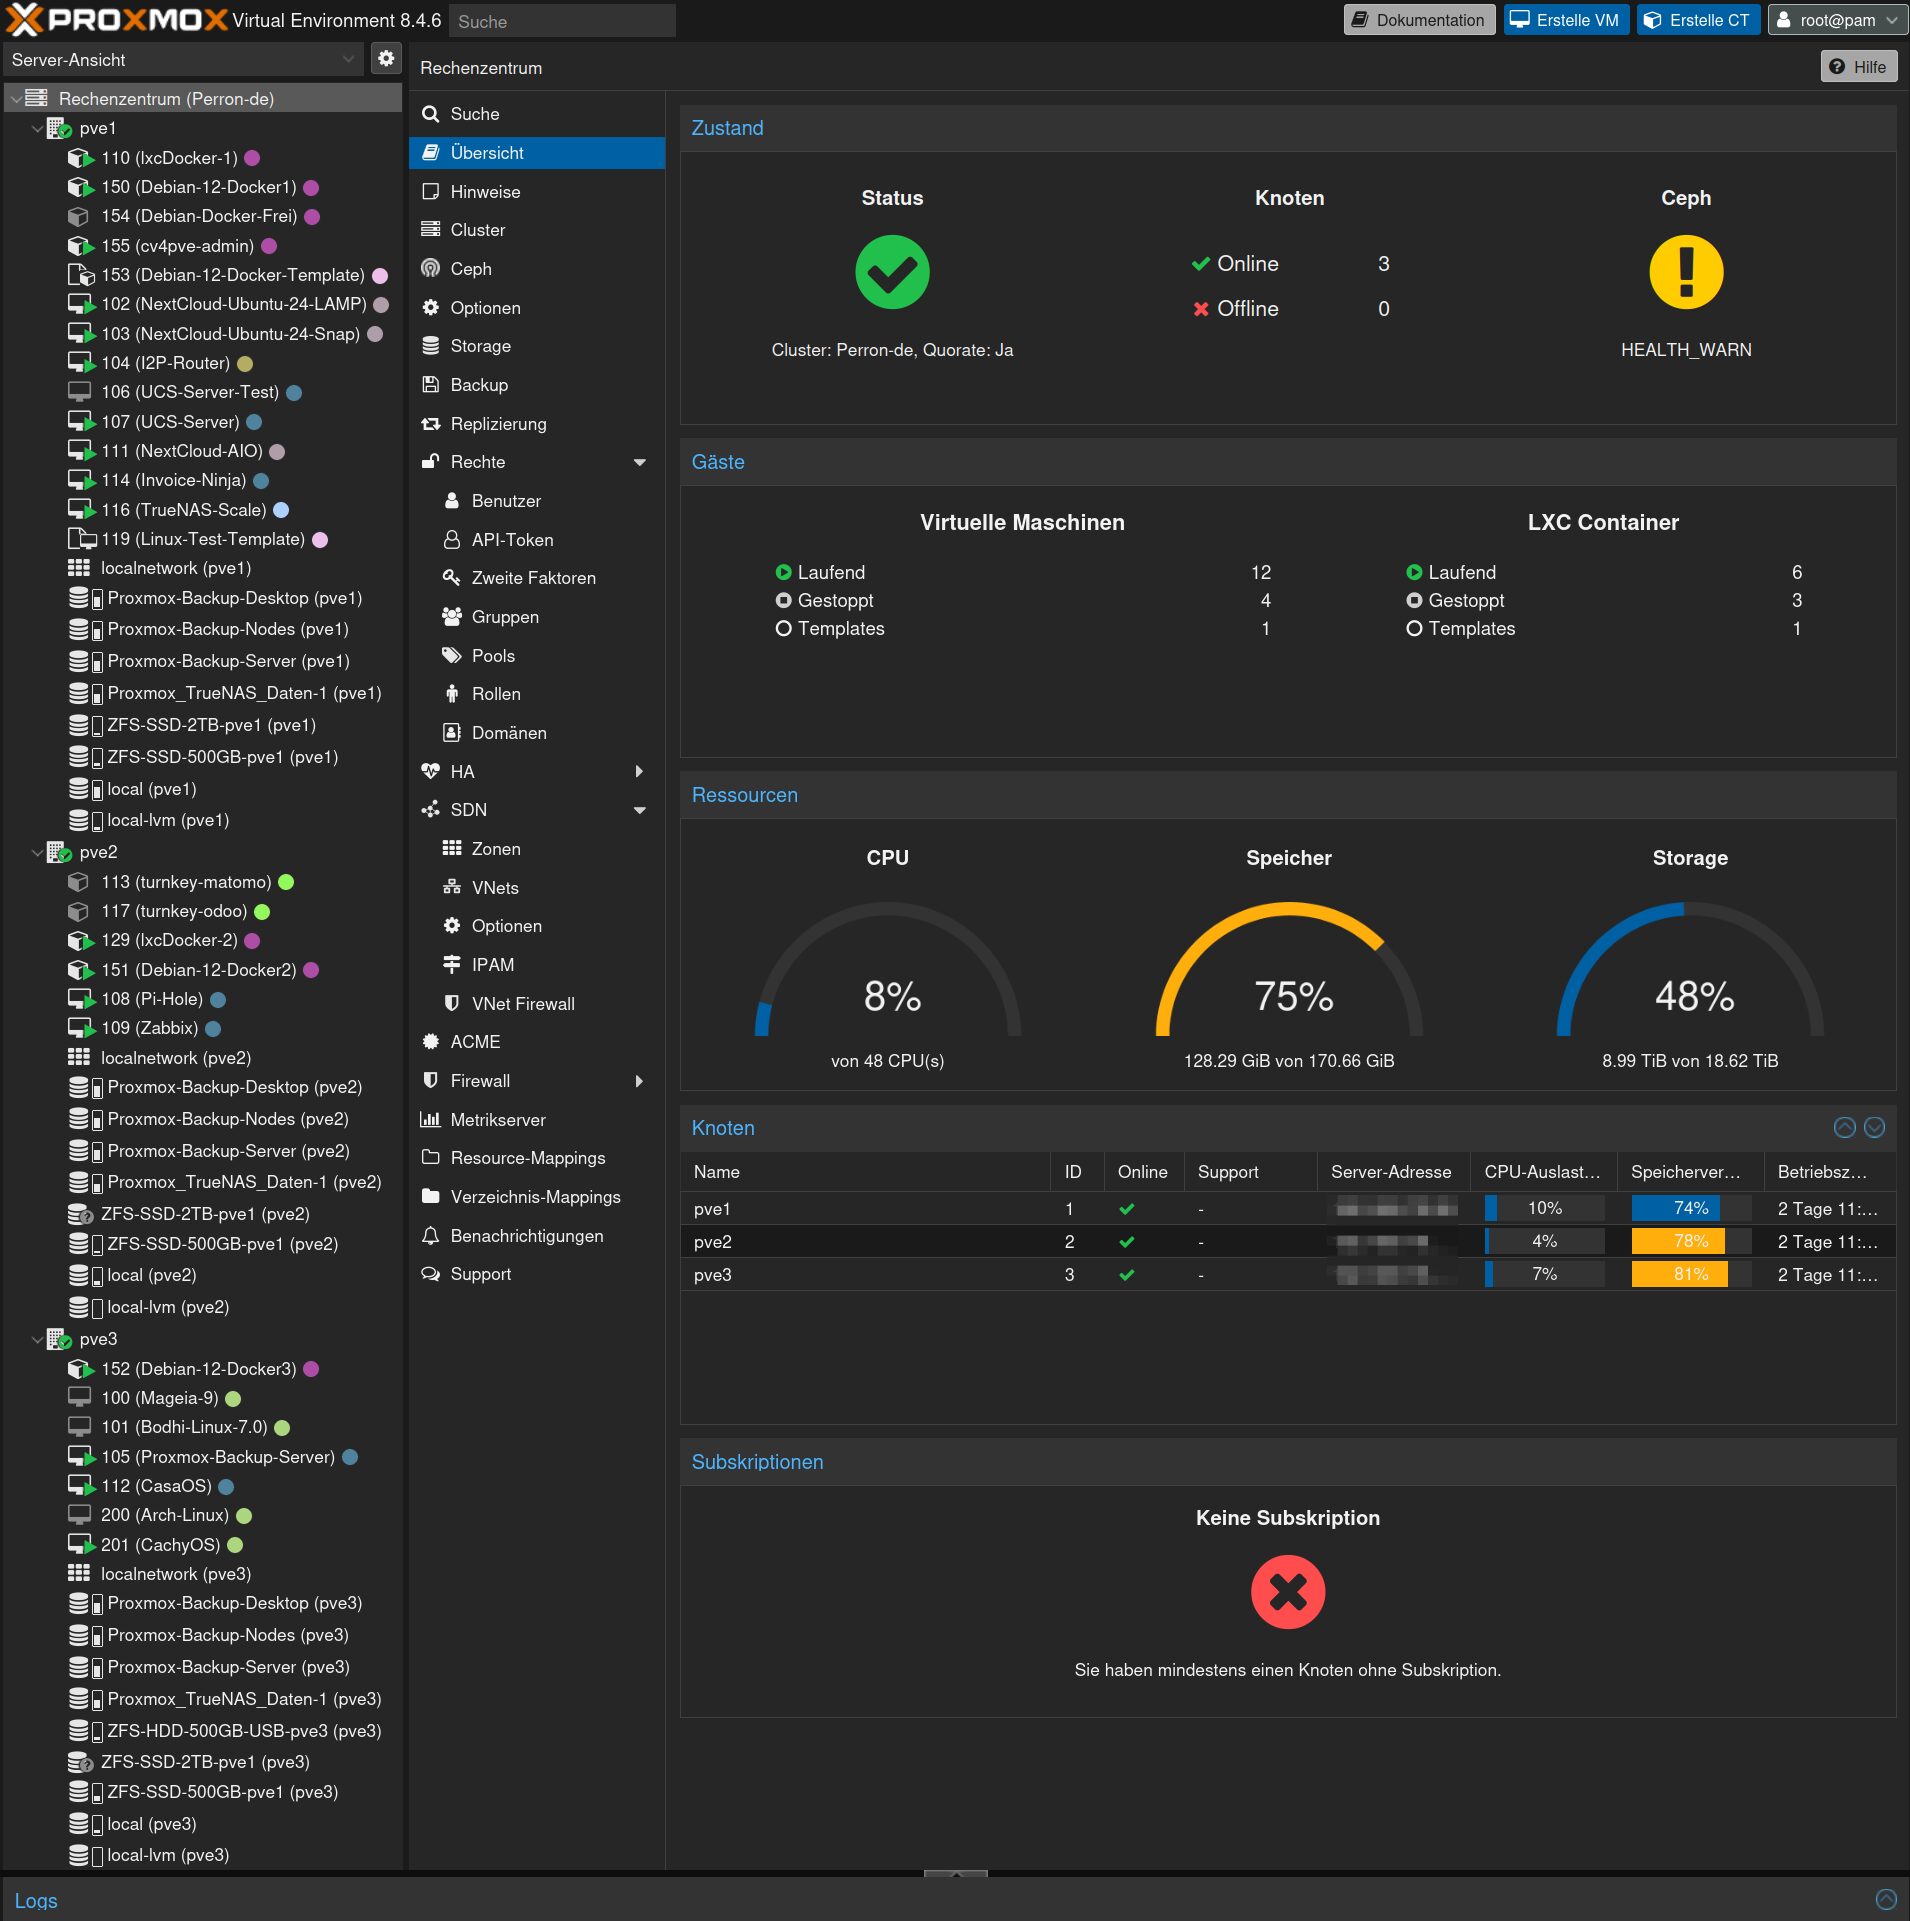Screen dimensions: 1910x1921
Task: Select the pve2 row in Knoten table
Action: pyautogui.click(x=1288, y=1241)
